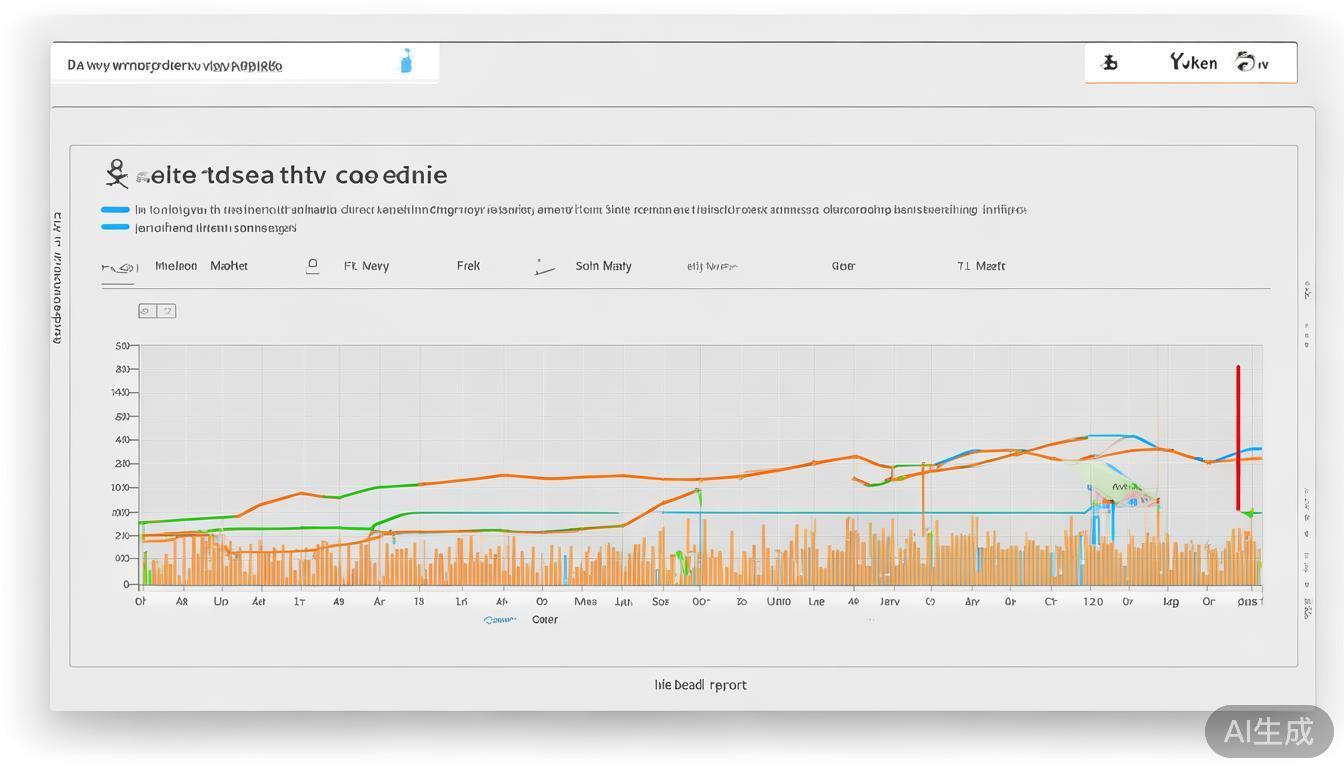The image size is (1344, 768).
Task: Click the figure icon left of Yuken
Action: click(x=1109, y=63)
